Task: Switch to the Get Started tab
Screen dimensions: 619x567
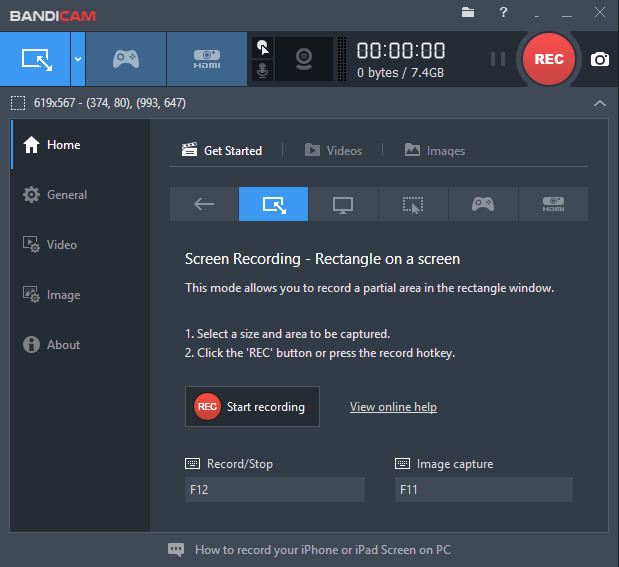Action: 221,150
